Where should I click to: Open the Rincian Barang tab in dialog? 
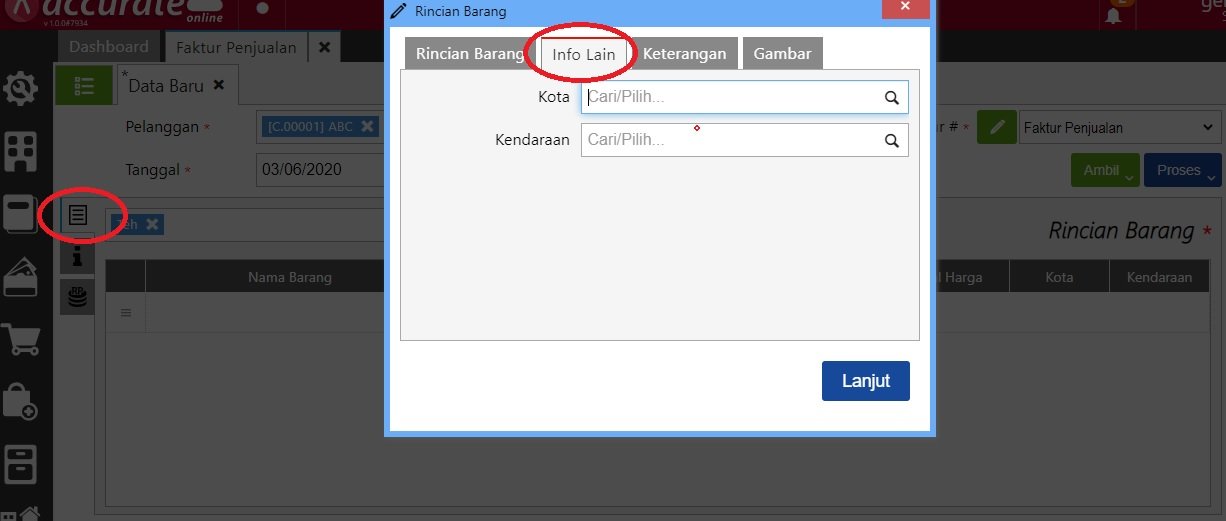pos(469,54)
